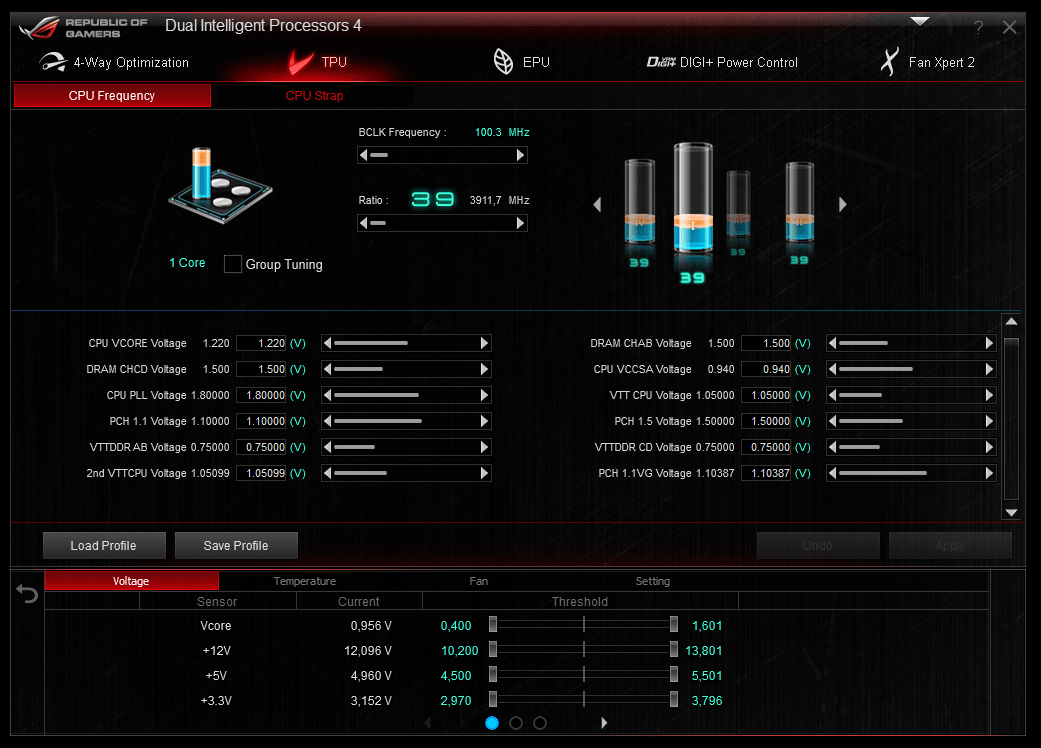Viewport: 1041px width, 748px height.
Task: Enable the Group Tuning checkbox
Action: [x=232, y=264]
